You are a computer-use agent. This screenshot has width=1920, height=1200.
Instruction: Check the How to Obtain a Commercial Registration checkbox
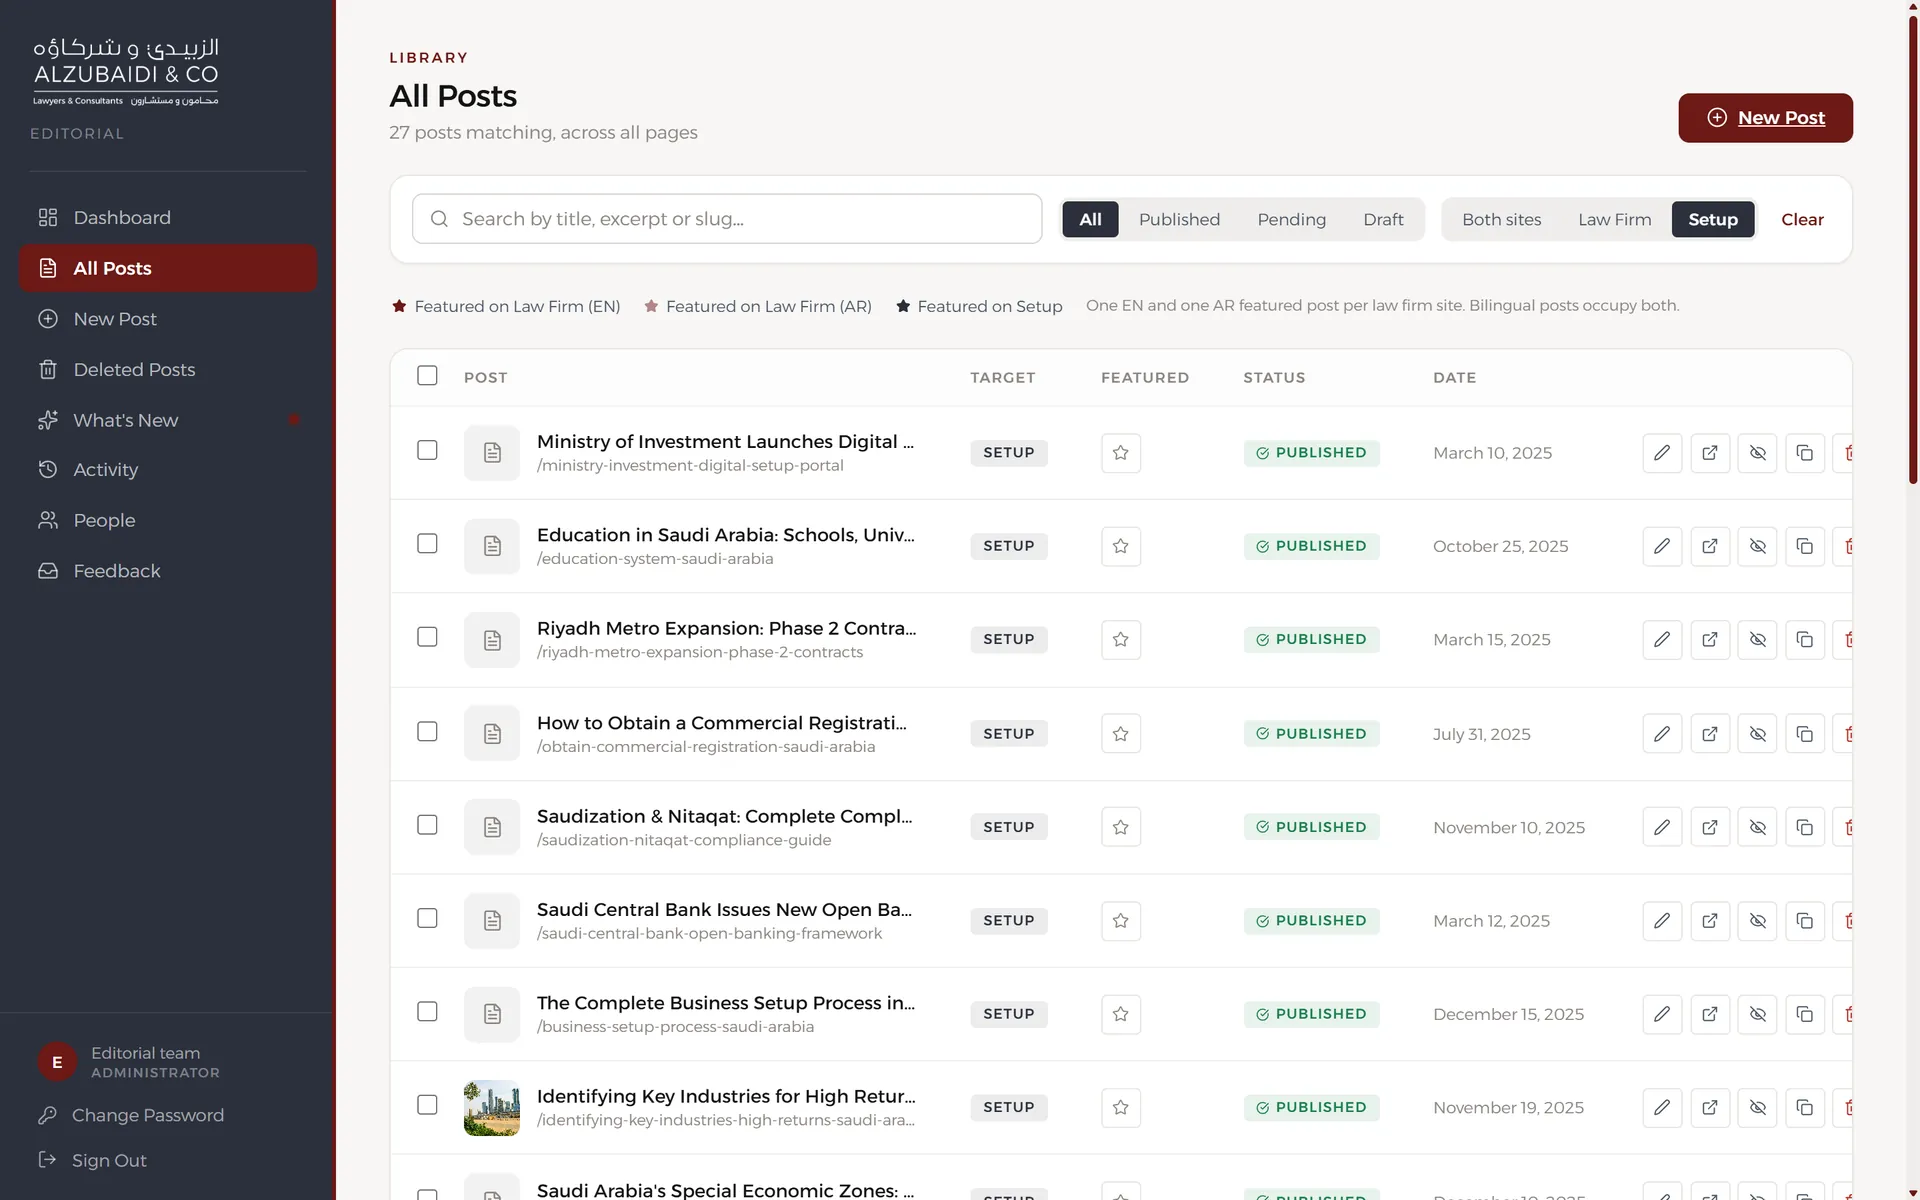427,731
